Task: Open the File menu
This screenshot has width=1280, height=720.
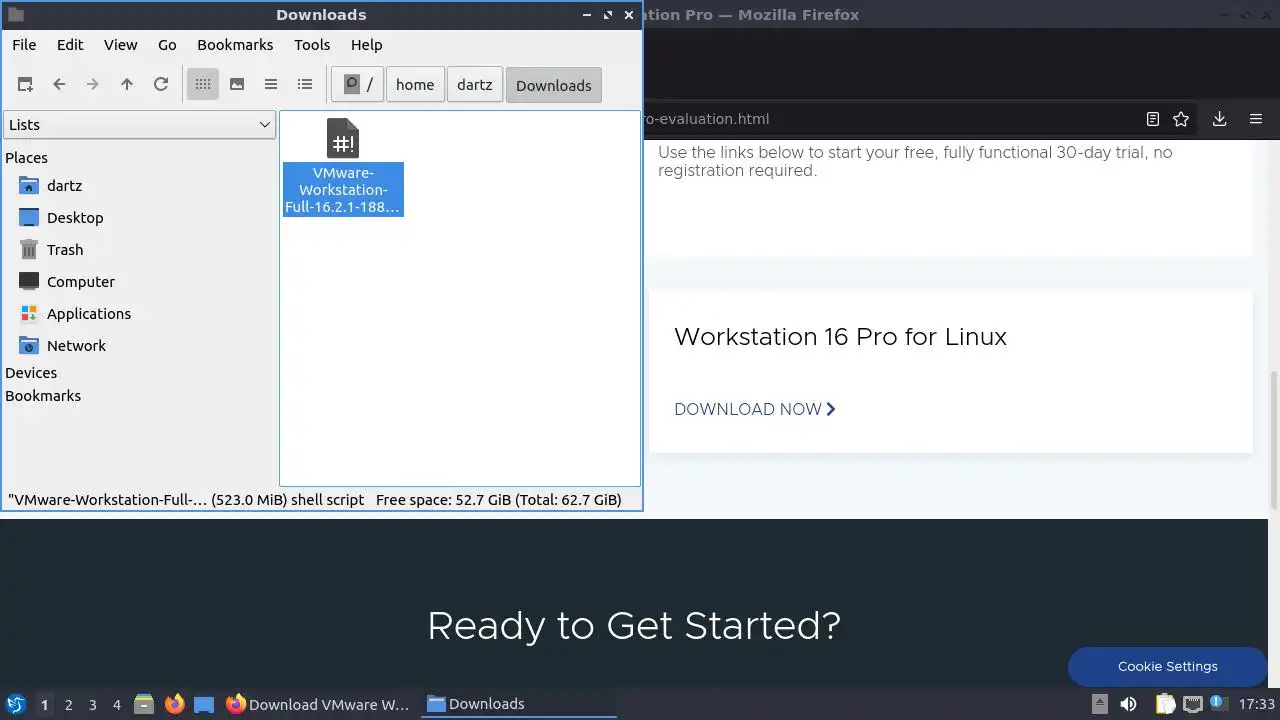Action: pyautogui.click(x=24, y=45)
